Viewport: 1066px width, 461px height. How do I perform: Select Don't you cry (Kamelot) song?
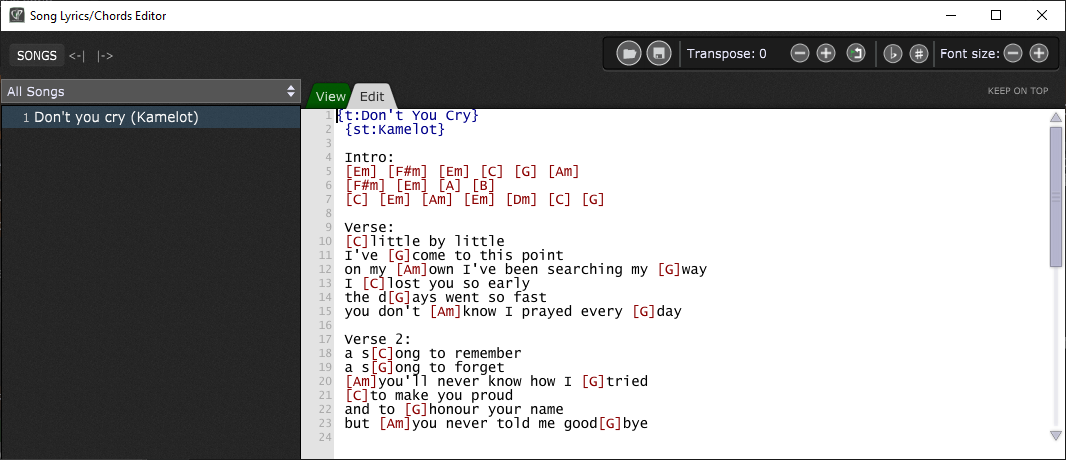(150, 118)
